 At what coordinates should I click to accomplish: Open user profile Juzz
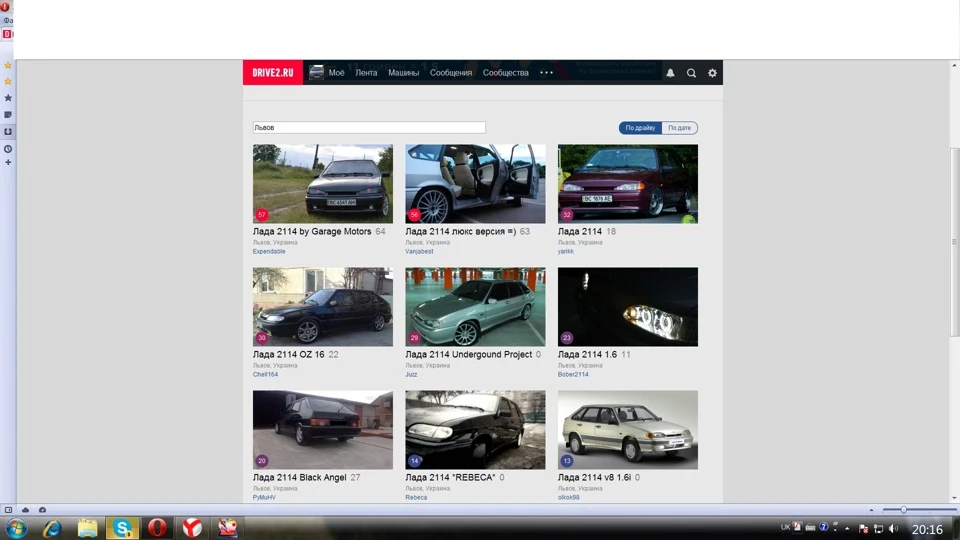coord(411,375)
